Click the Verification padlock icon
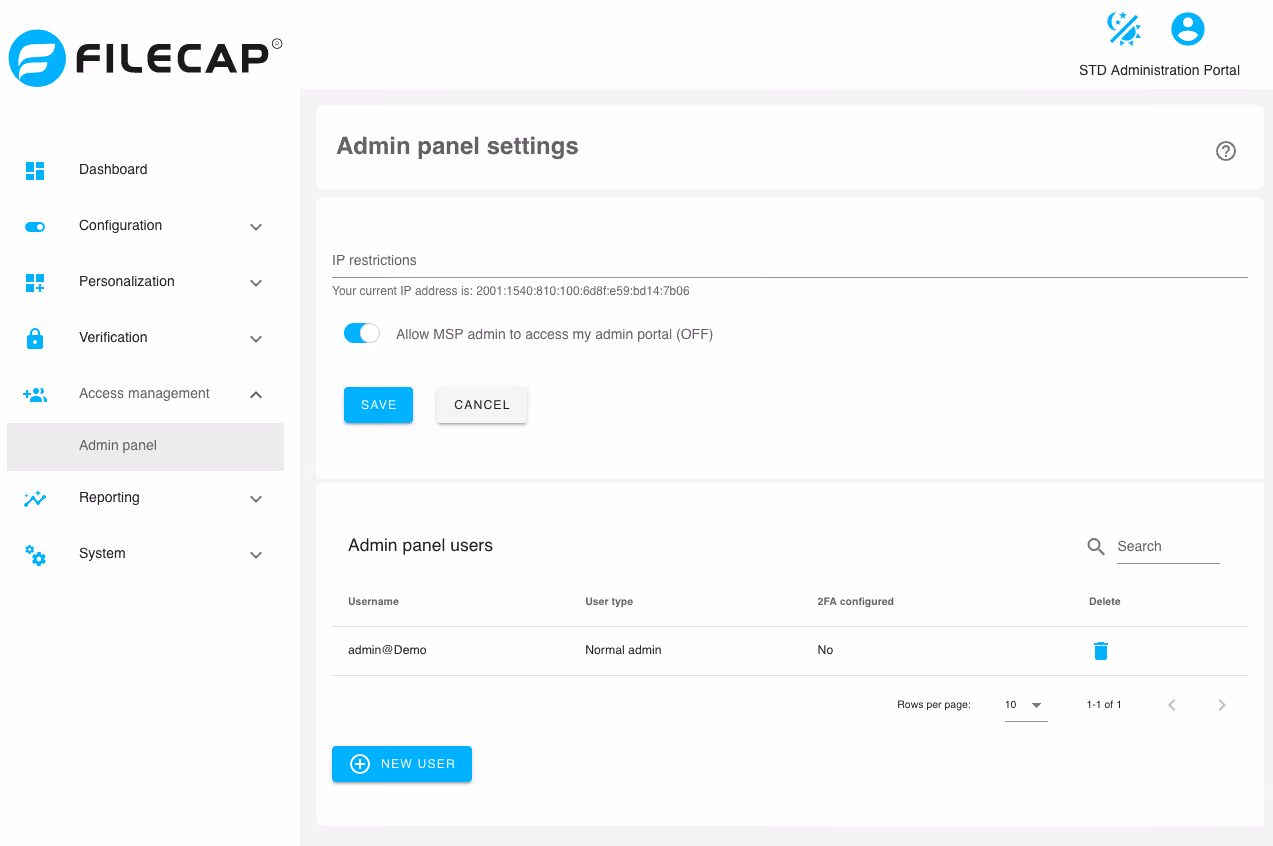Image resolution: width=1273 pixels, height=846 pixels. pyautogui.click(x=35, y=338)
